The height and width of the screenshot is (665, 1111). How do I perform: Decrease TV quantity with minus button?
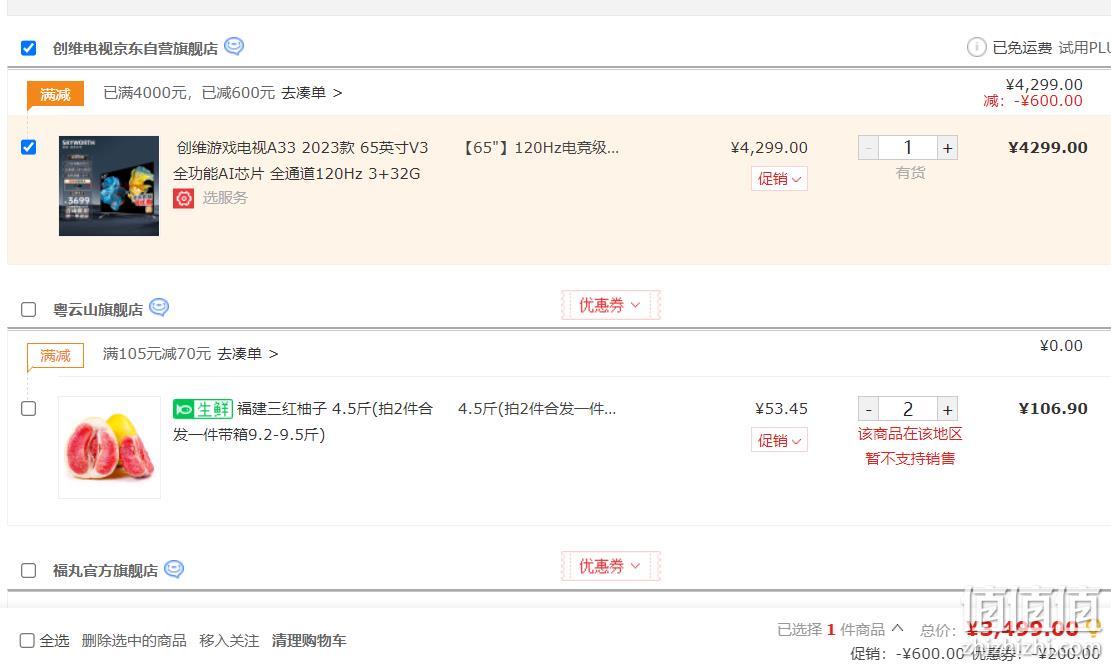(x=869, y=148)
